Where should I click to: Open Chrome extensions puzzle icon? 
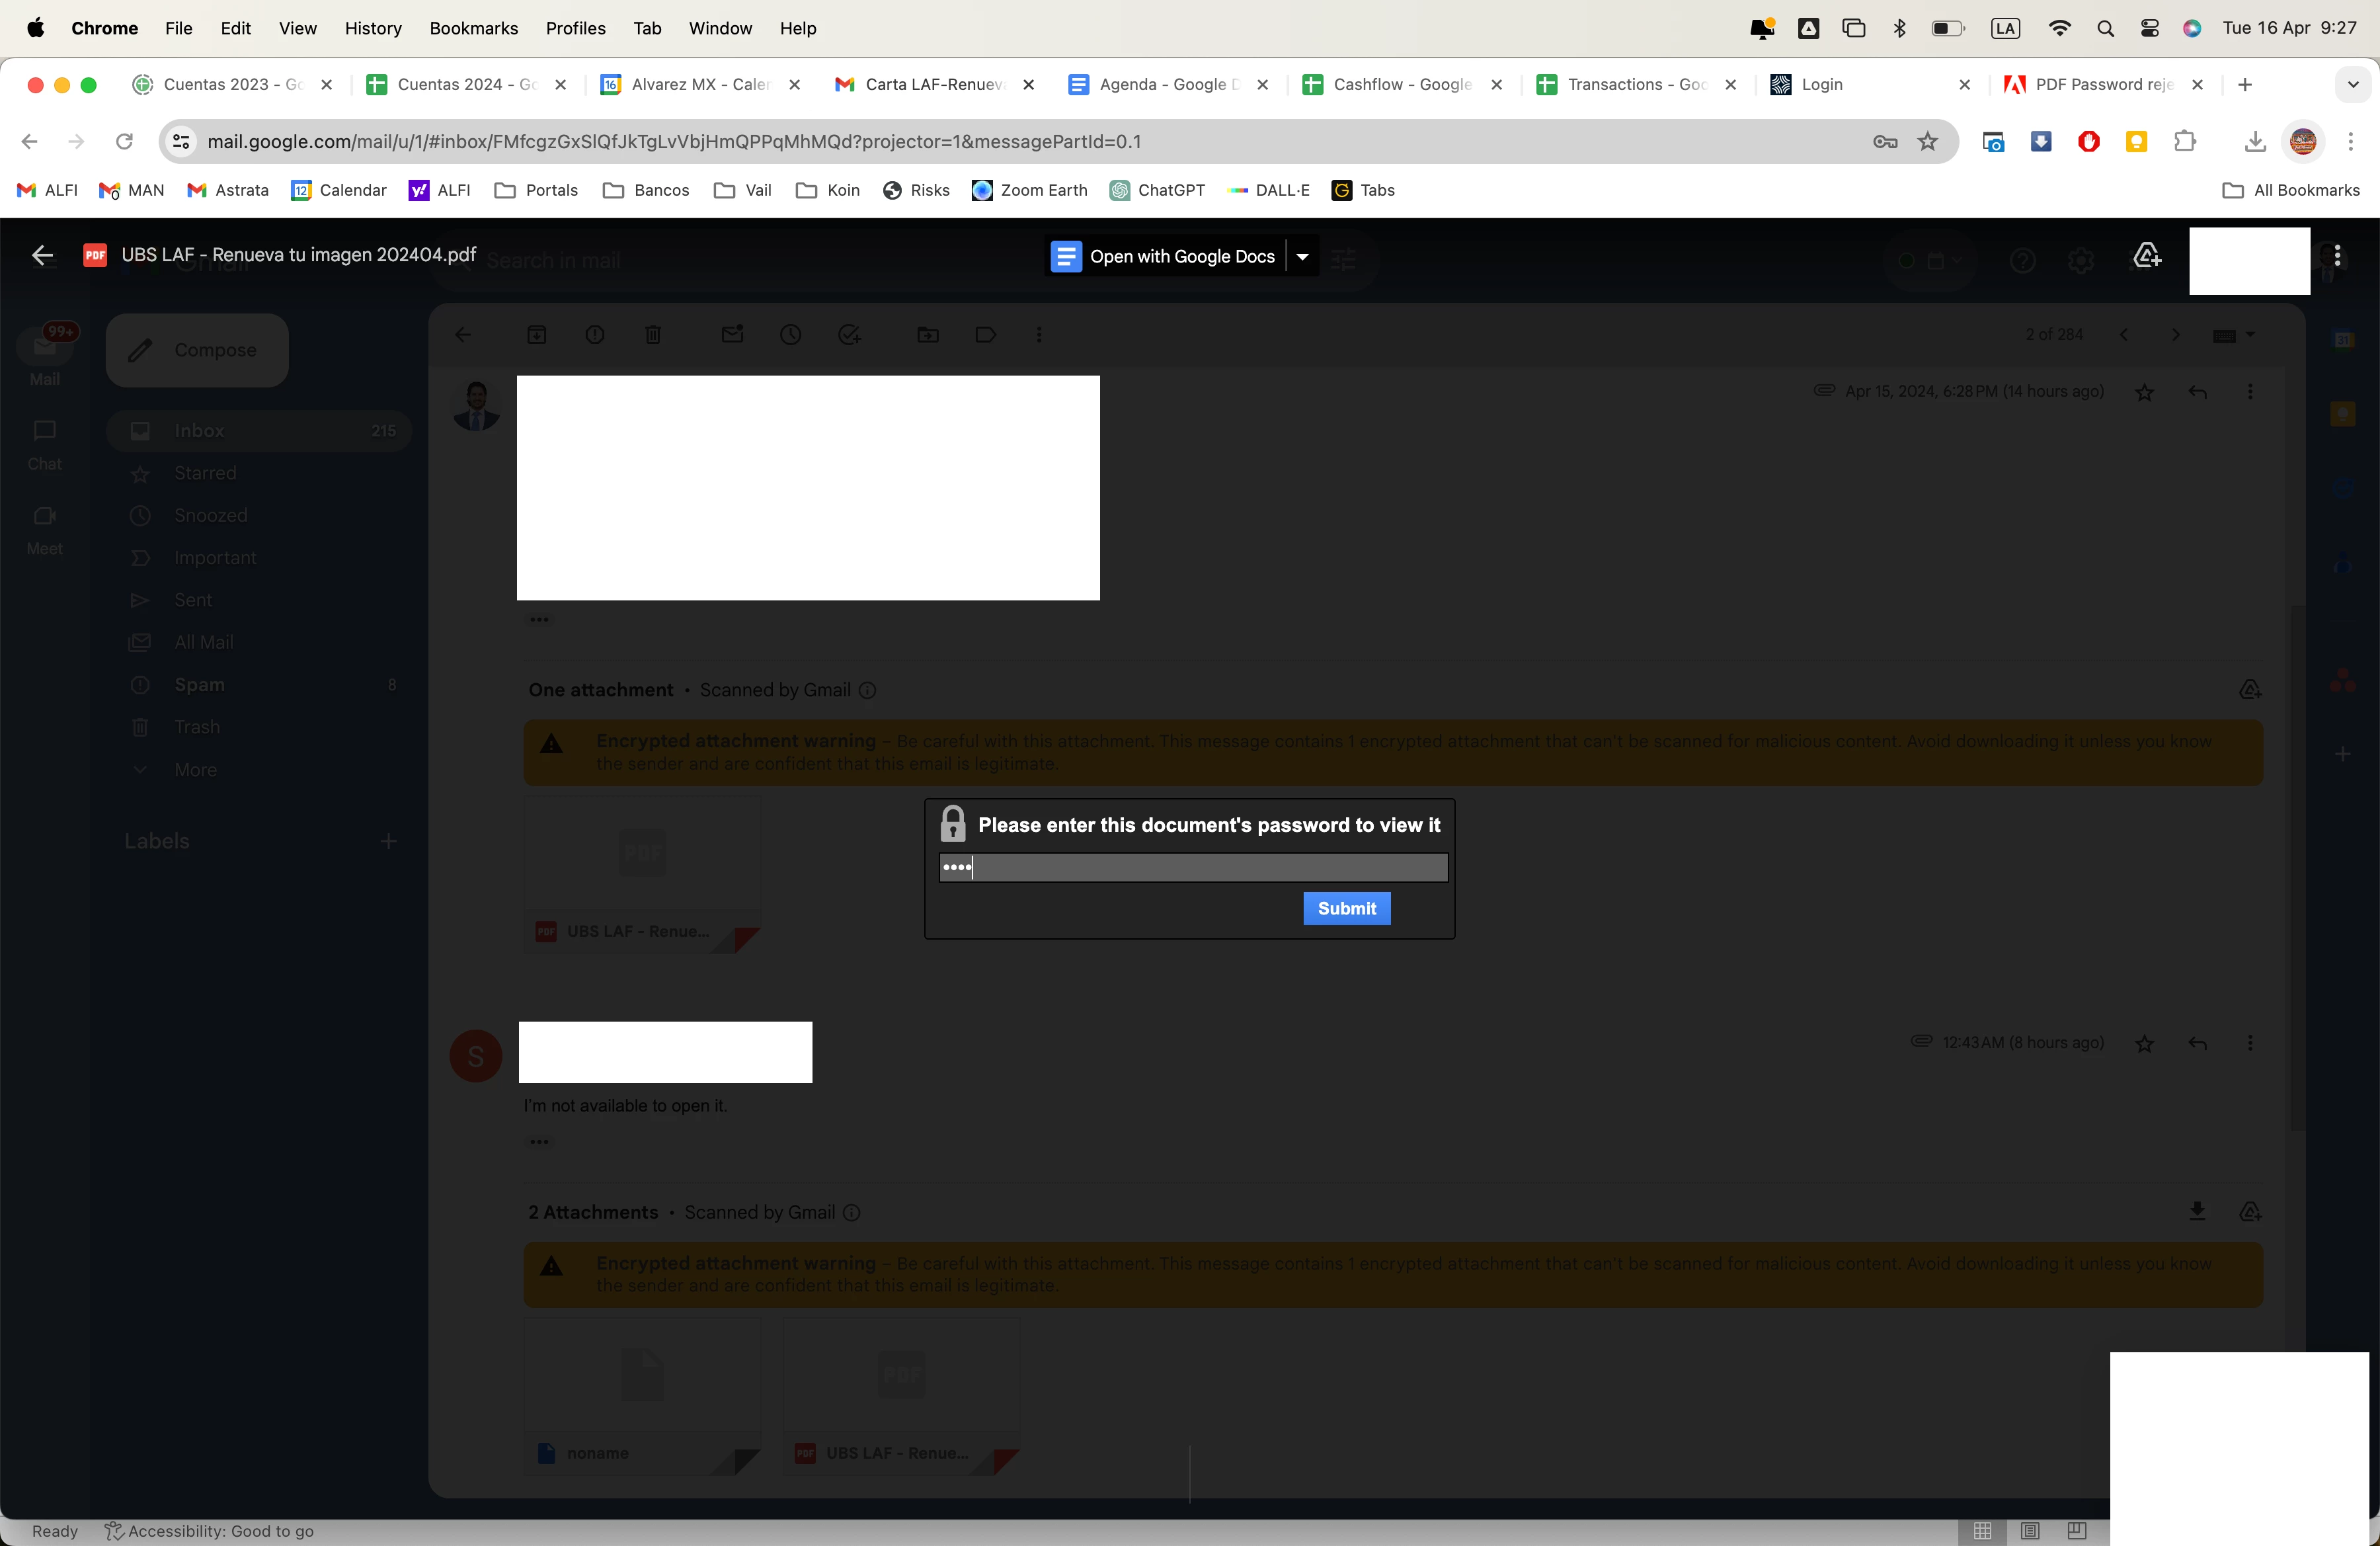(2184, 142)
